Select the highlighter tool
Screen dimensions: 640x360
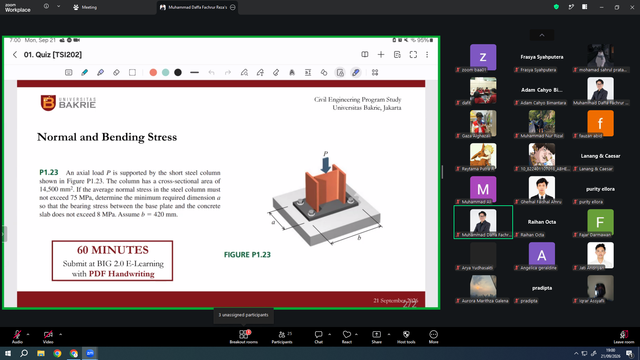pos(100,73)
